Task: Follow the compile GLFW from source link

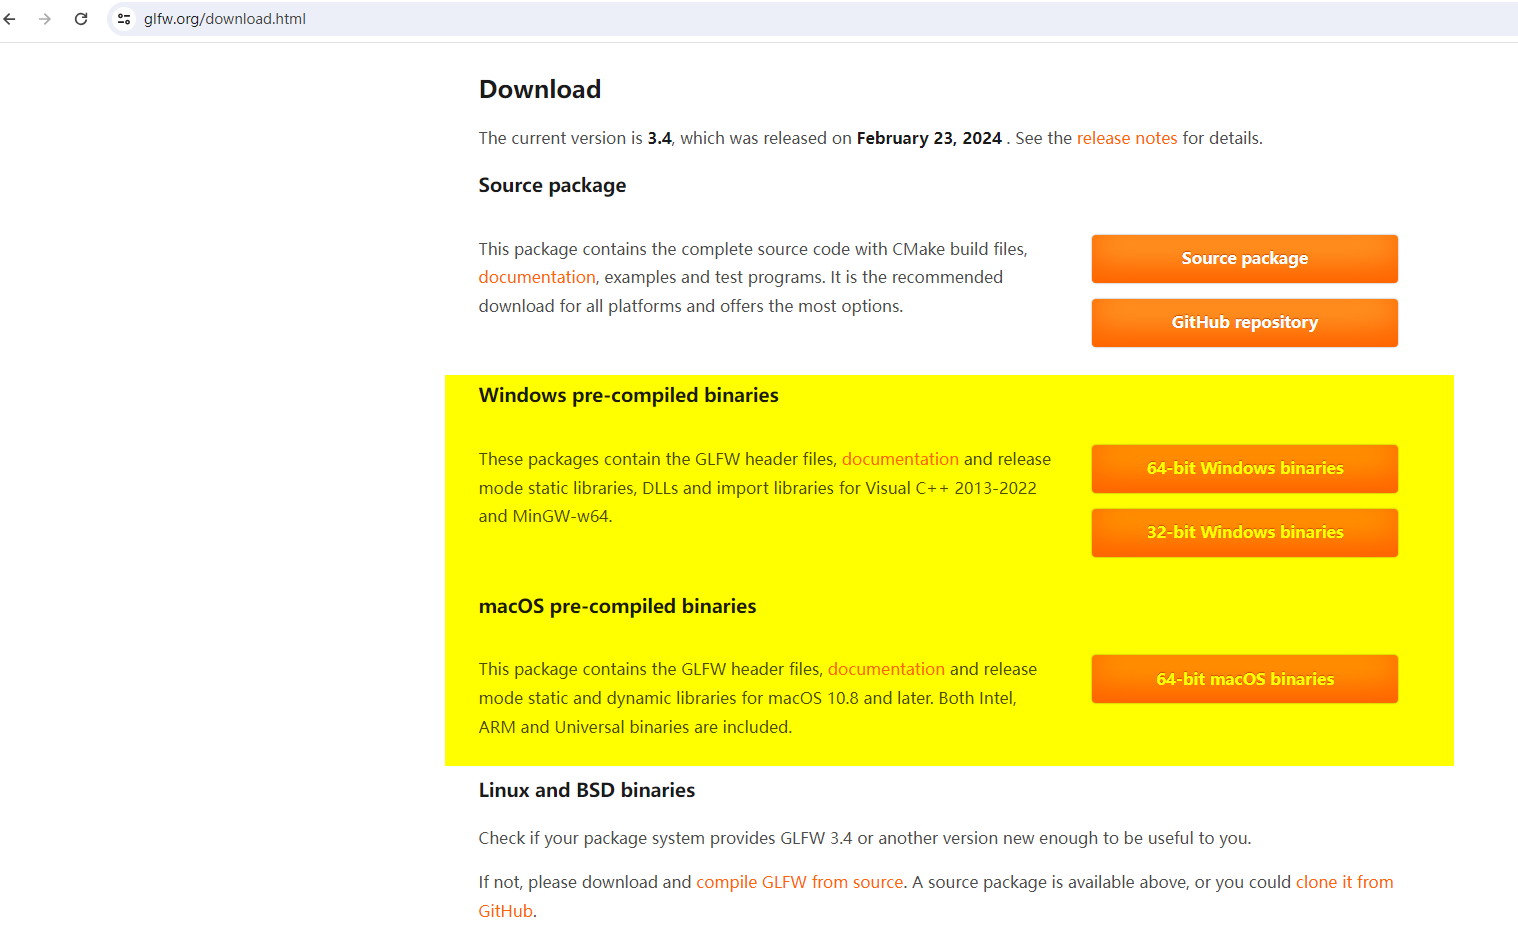Action: coord(800,882)
